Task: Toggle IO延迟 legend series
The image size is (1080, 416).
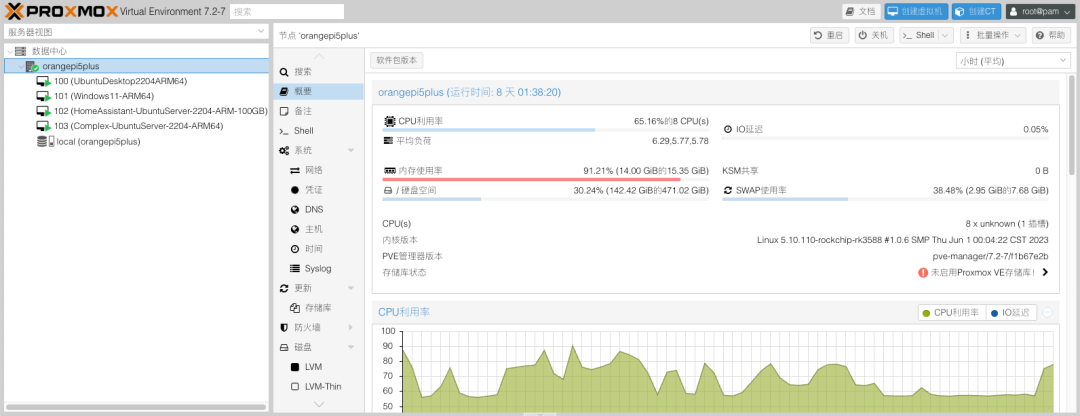Action: tap(1011, 313)
